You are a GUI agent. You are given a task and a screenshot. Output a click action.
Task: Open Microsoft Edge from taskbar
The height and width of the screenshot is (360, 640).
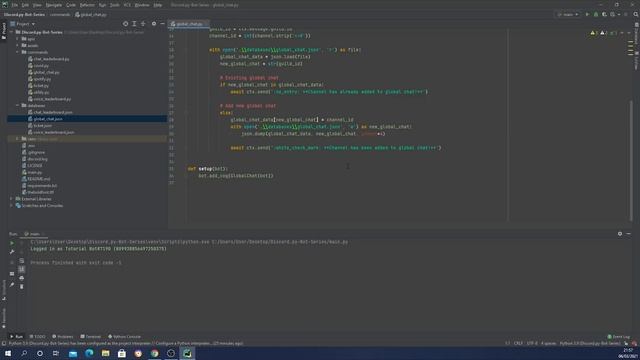point(89,353)
